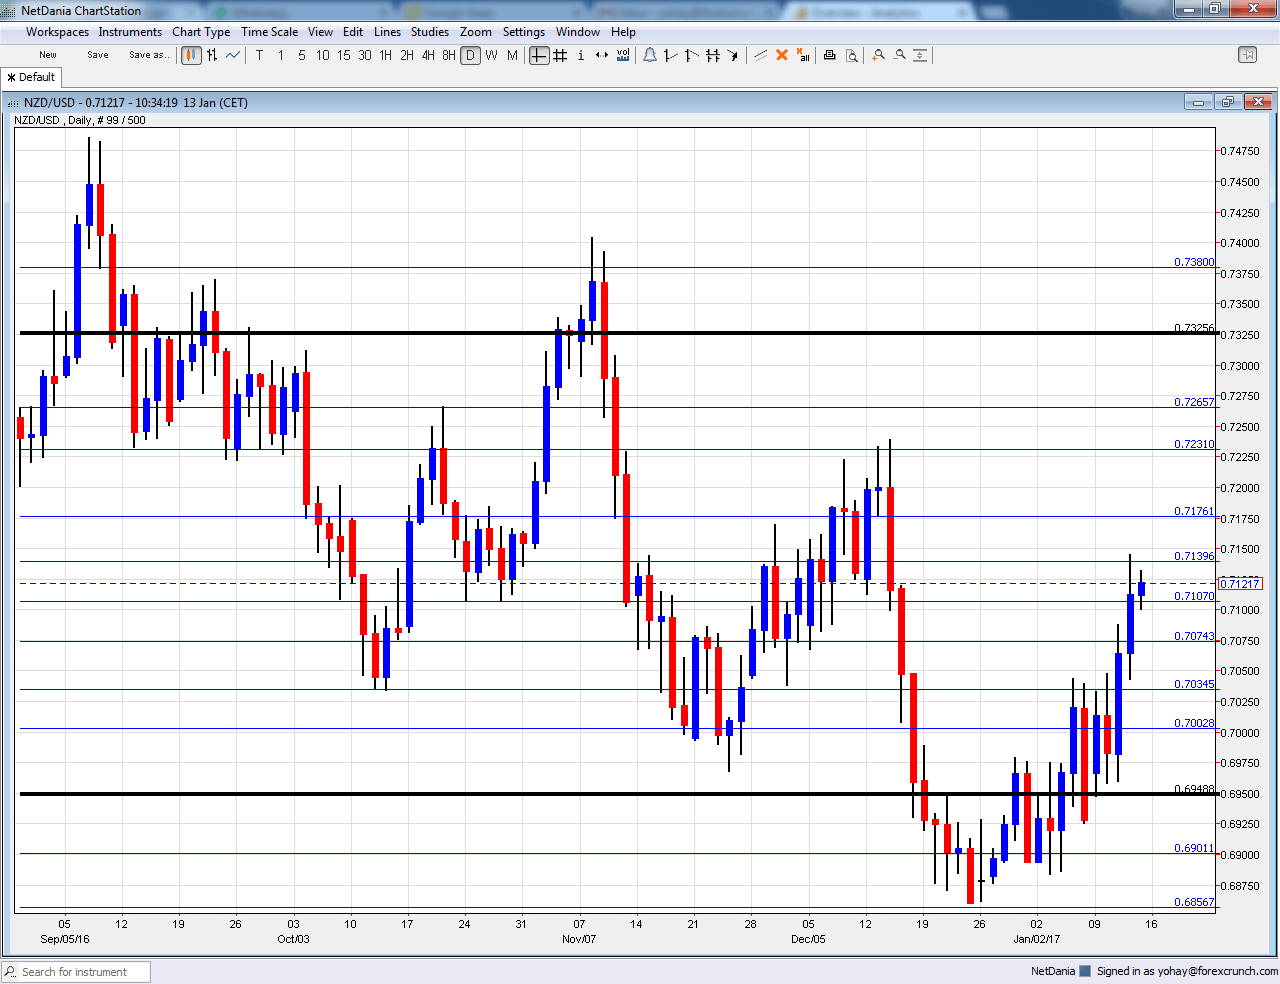Click the volume (vol) icon
The height and width of the screenshot is (984, 1280).
(623, 56)
